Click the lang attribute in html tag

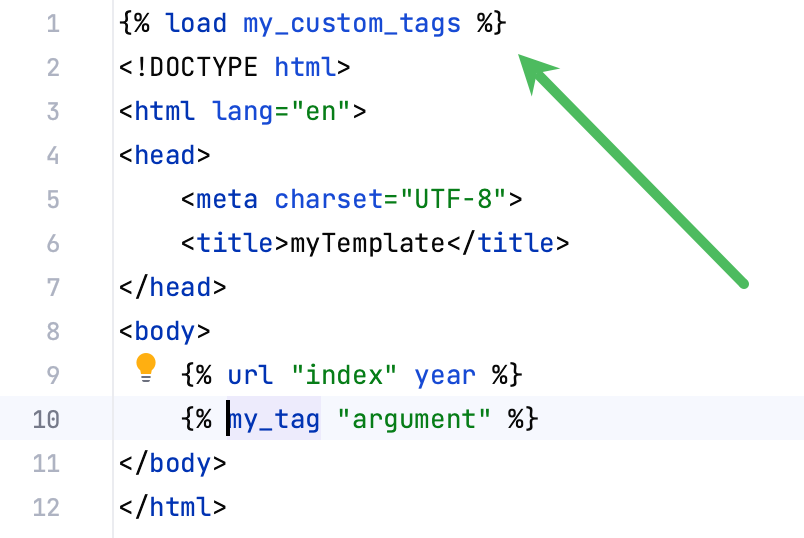243,111
